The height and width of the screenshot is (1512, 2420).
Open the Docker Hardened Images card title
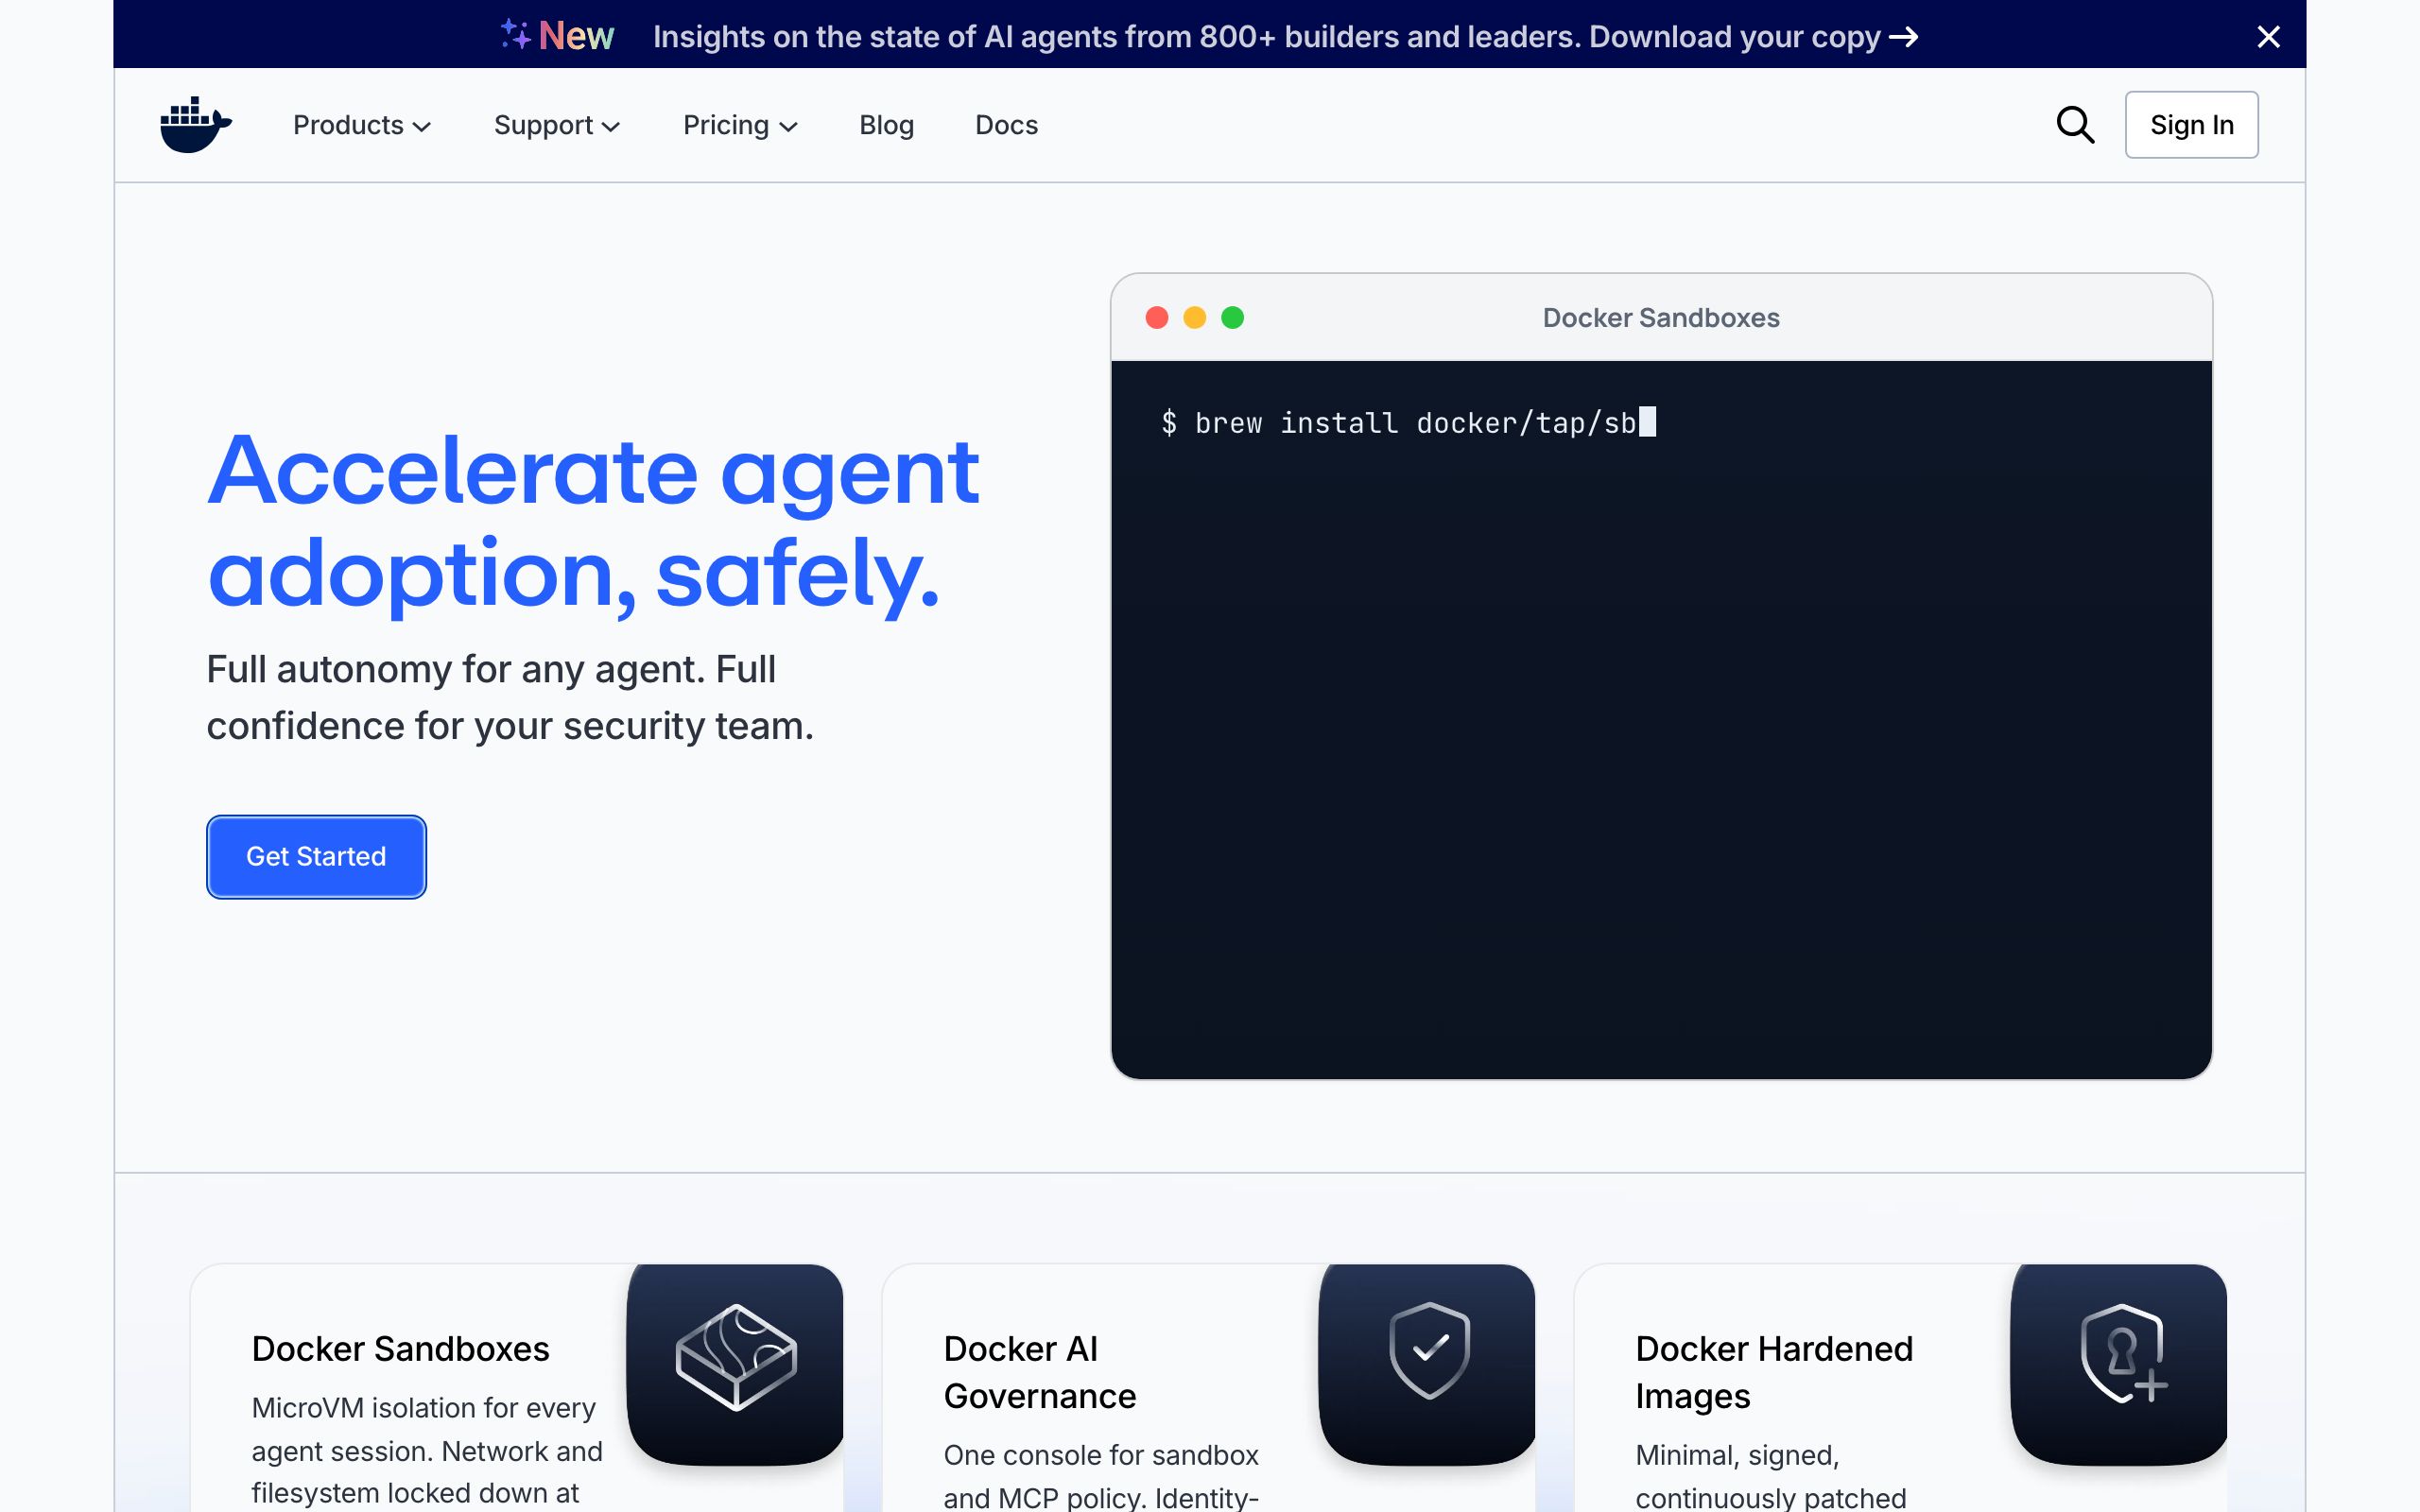click(1774, 1372)
